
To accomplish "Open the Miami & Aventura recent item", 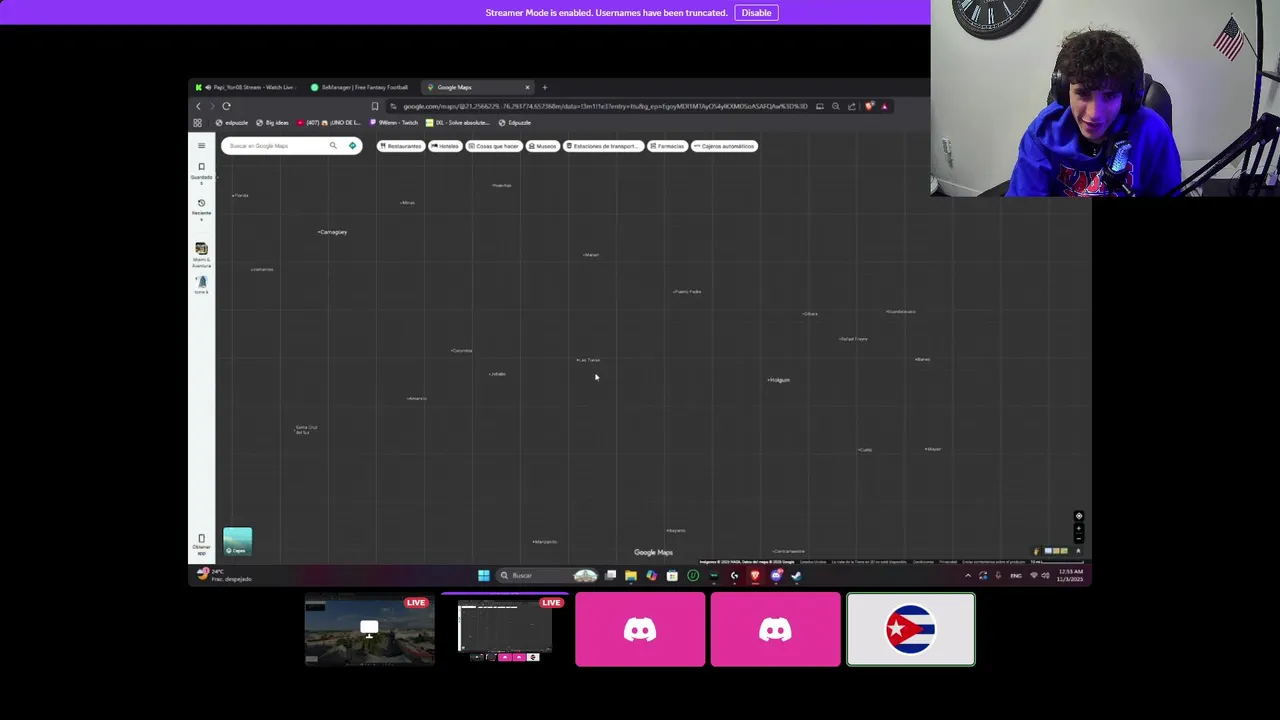I will click(x=201, y=254).
